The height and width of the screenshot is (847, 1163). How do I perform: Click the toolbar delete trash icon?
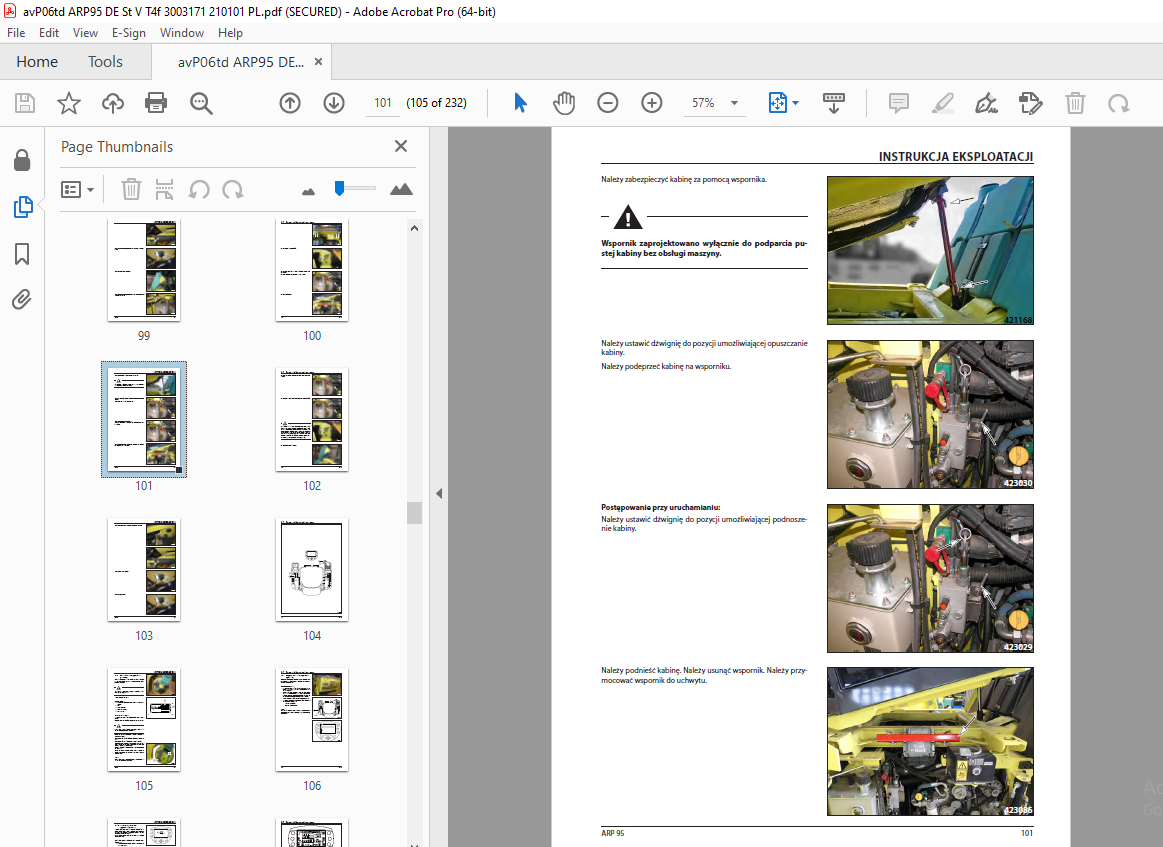[1075, 103]
